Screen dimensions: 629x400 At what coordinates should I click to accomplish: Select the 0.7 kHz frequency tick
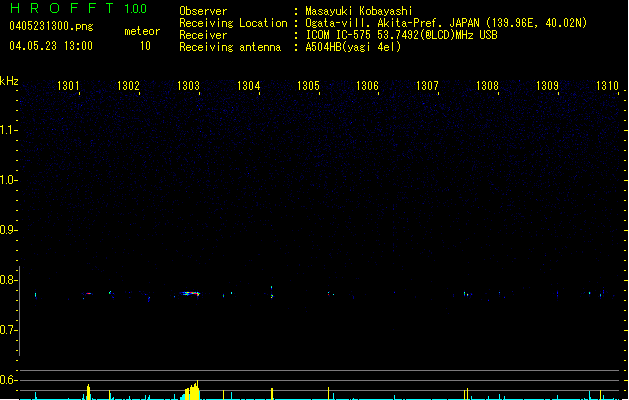coord(9,330)
